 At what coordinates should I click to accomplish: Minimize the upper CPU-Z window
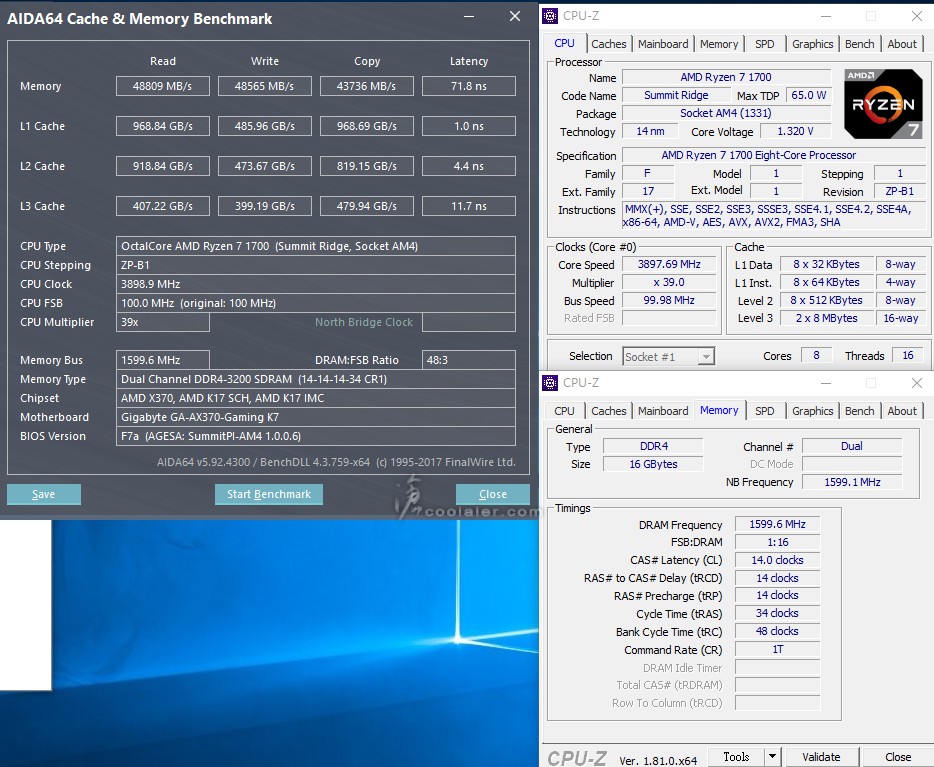pyautogui.click(x=826, y=16)
